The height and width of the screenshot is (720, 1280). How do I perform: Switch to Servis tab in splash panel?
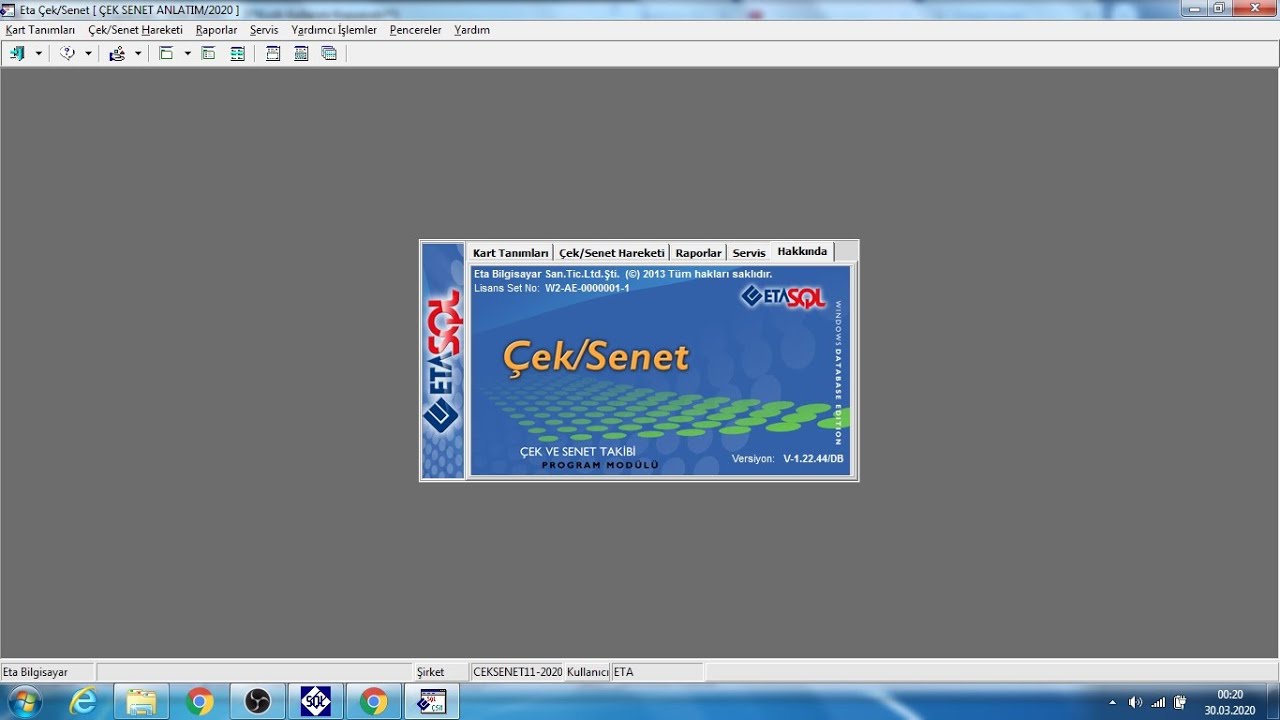[749, 253]
